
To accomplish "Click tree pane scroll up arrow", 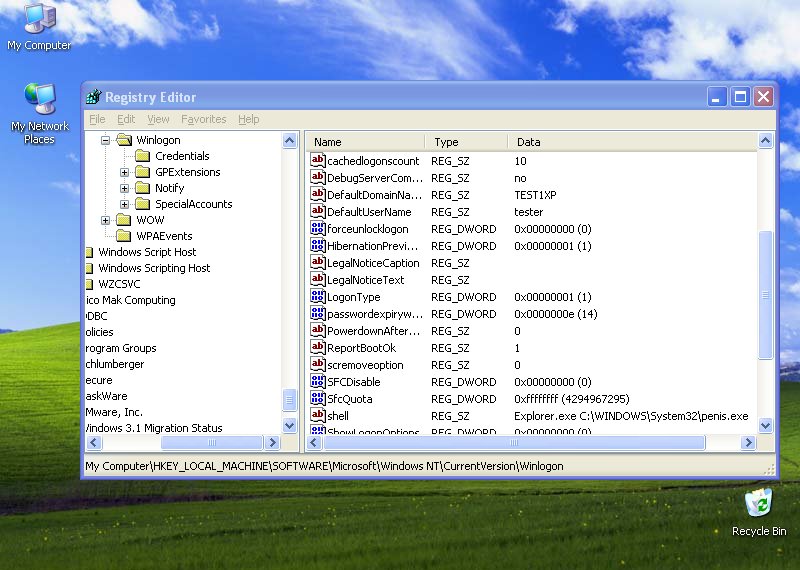I will 289,140.
